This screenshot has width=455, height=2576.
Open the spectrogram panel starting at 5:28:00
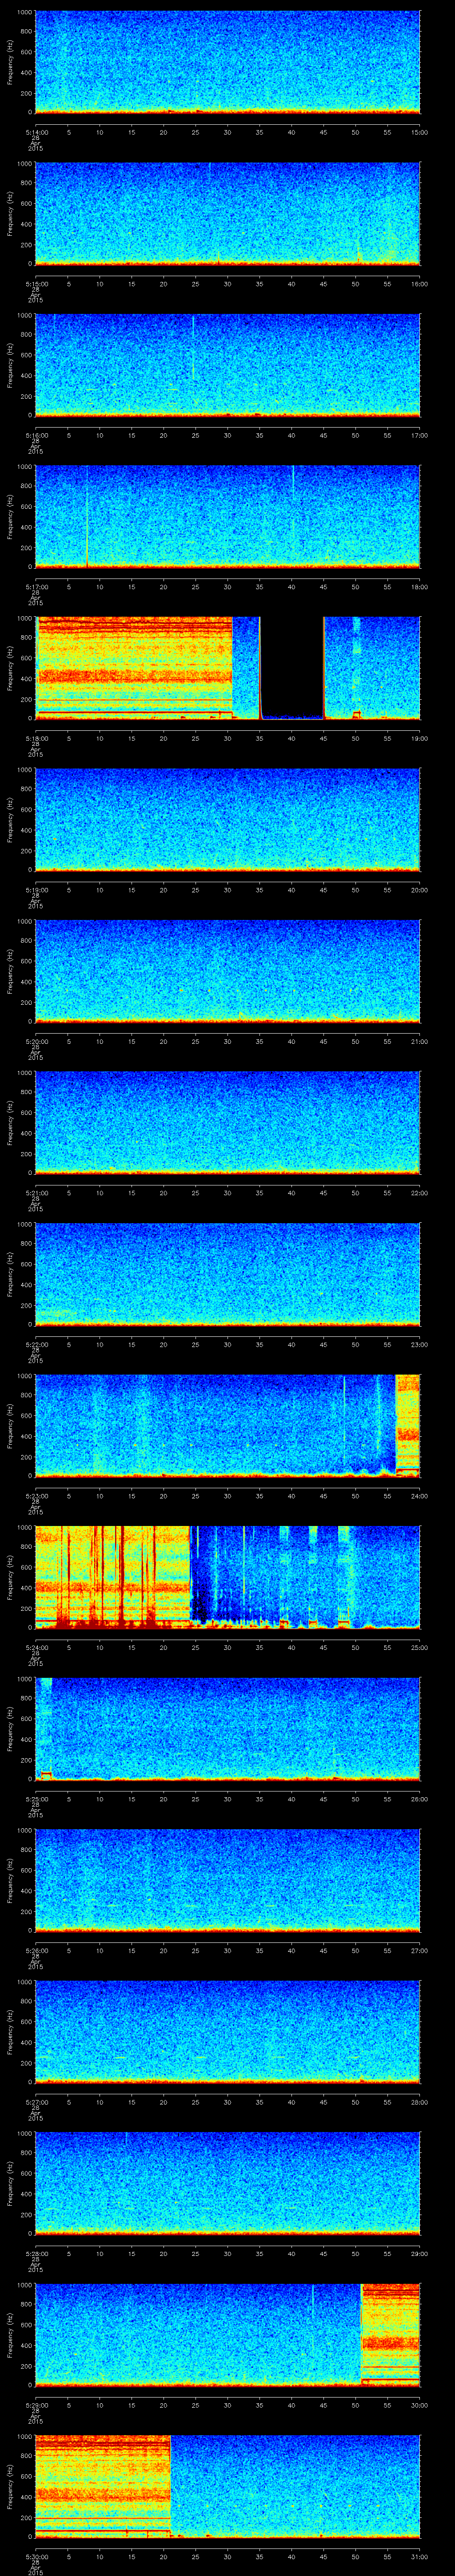227,2183
